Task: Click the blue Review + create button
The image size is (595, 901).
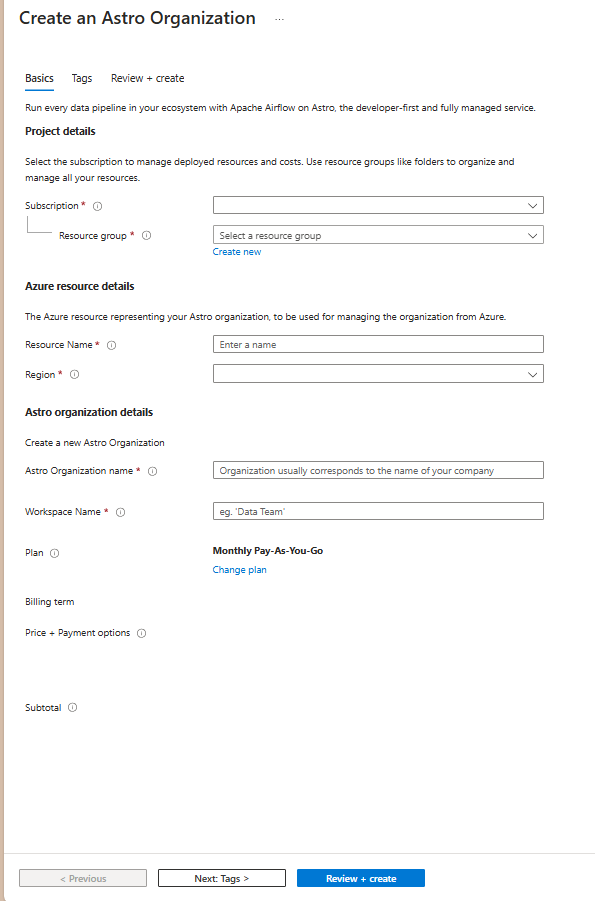Action: click(360, 877)
